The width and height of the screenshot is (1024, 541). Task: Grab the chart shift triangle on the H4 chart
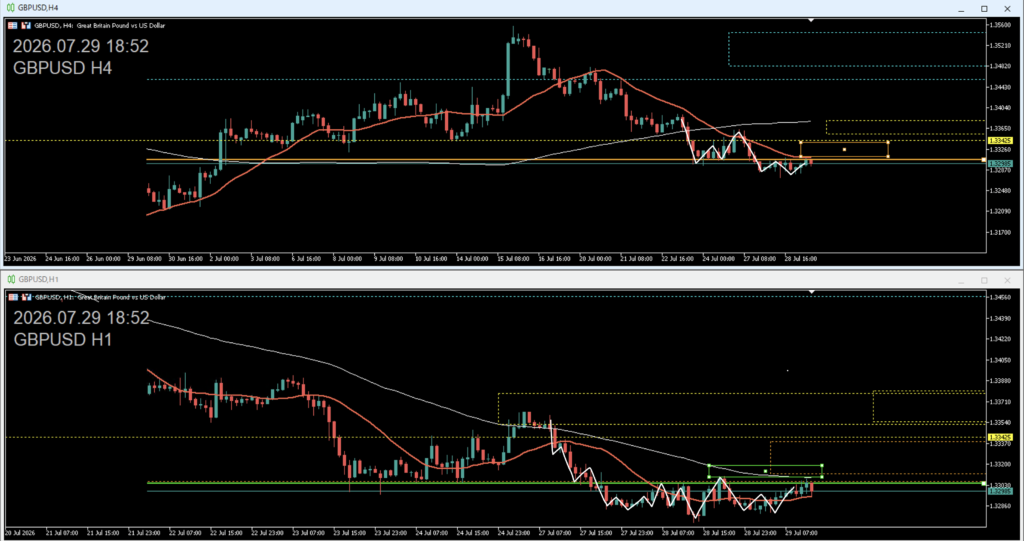(x=811, y=20)
